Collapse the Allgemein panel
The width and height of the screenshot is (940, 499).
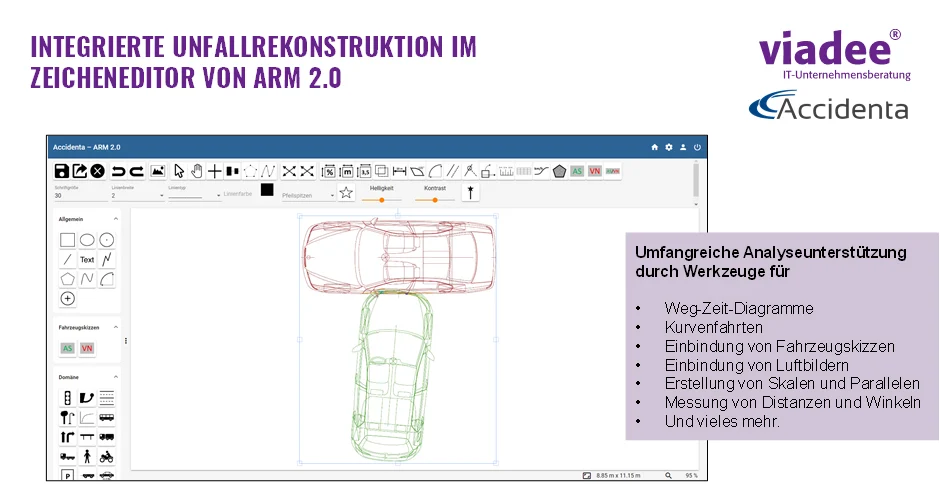(x=116, y=219)
